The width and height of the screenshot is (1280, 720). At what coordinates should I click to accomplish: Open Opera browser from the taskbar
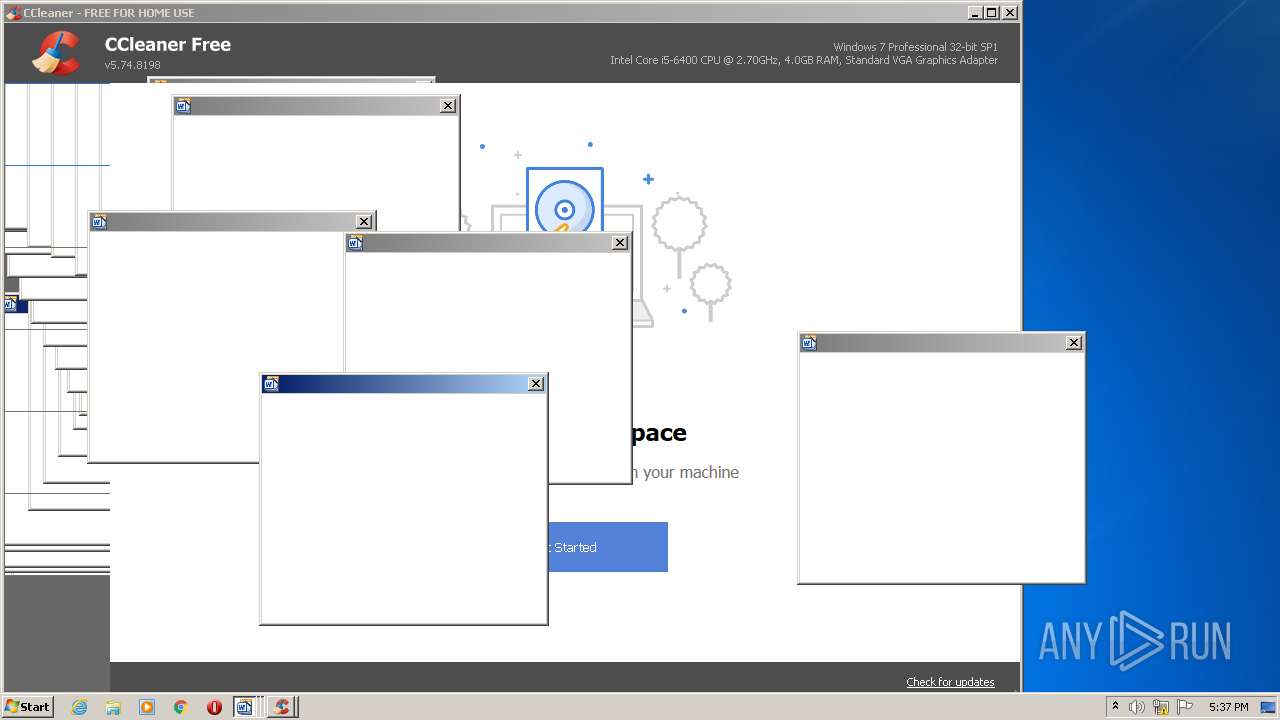point(214,707)
